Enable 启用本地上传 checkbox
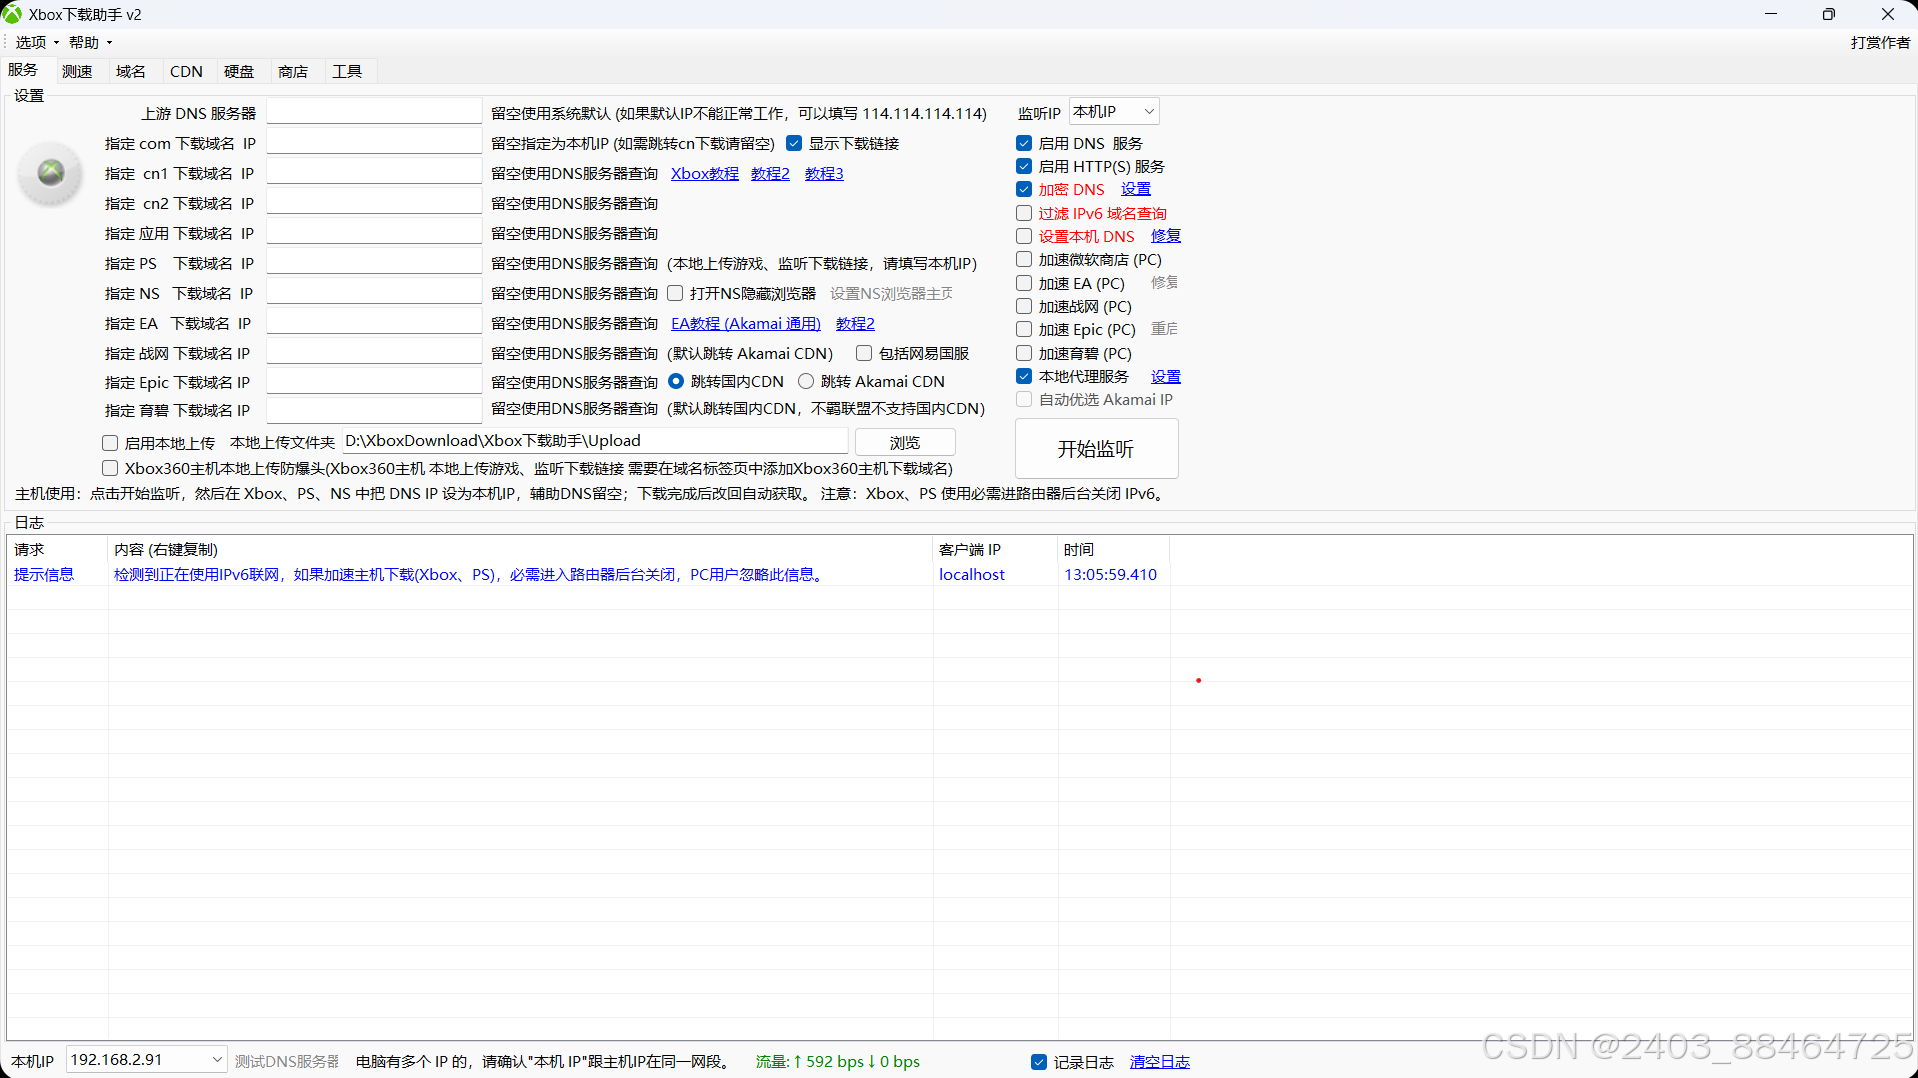1918x1078 pixels. click(x=110, y=443)
